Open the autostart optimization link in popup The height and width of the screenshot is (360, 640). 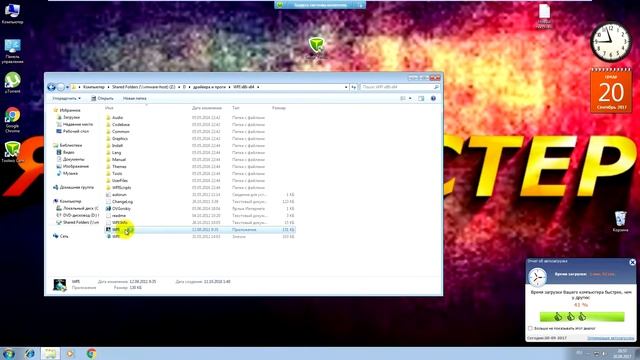(x=611, y=338)
